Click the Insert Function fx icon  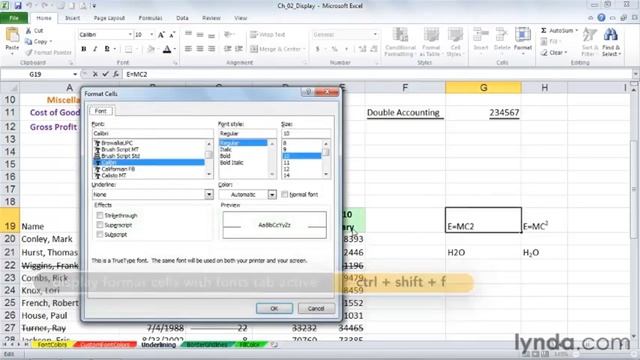(116, 74)
